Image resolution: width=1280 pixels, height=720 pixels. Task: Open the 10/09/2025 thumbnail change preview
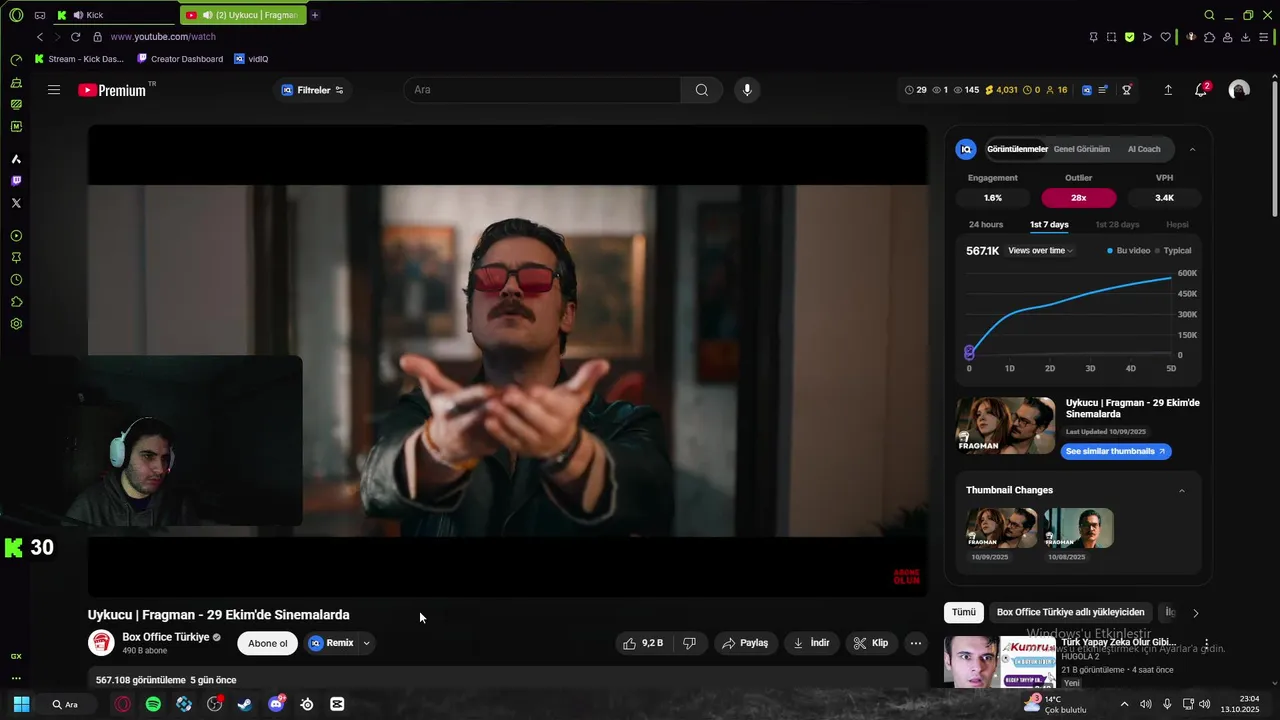tap(1002, 528)
